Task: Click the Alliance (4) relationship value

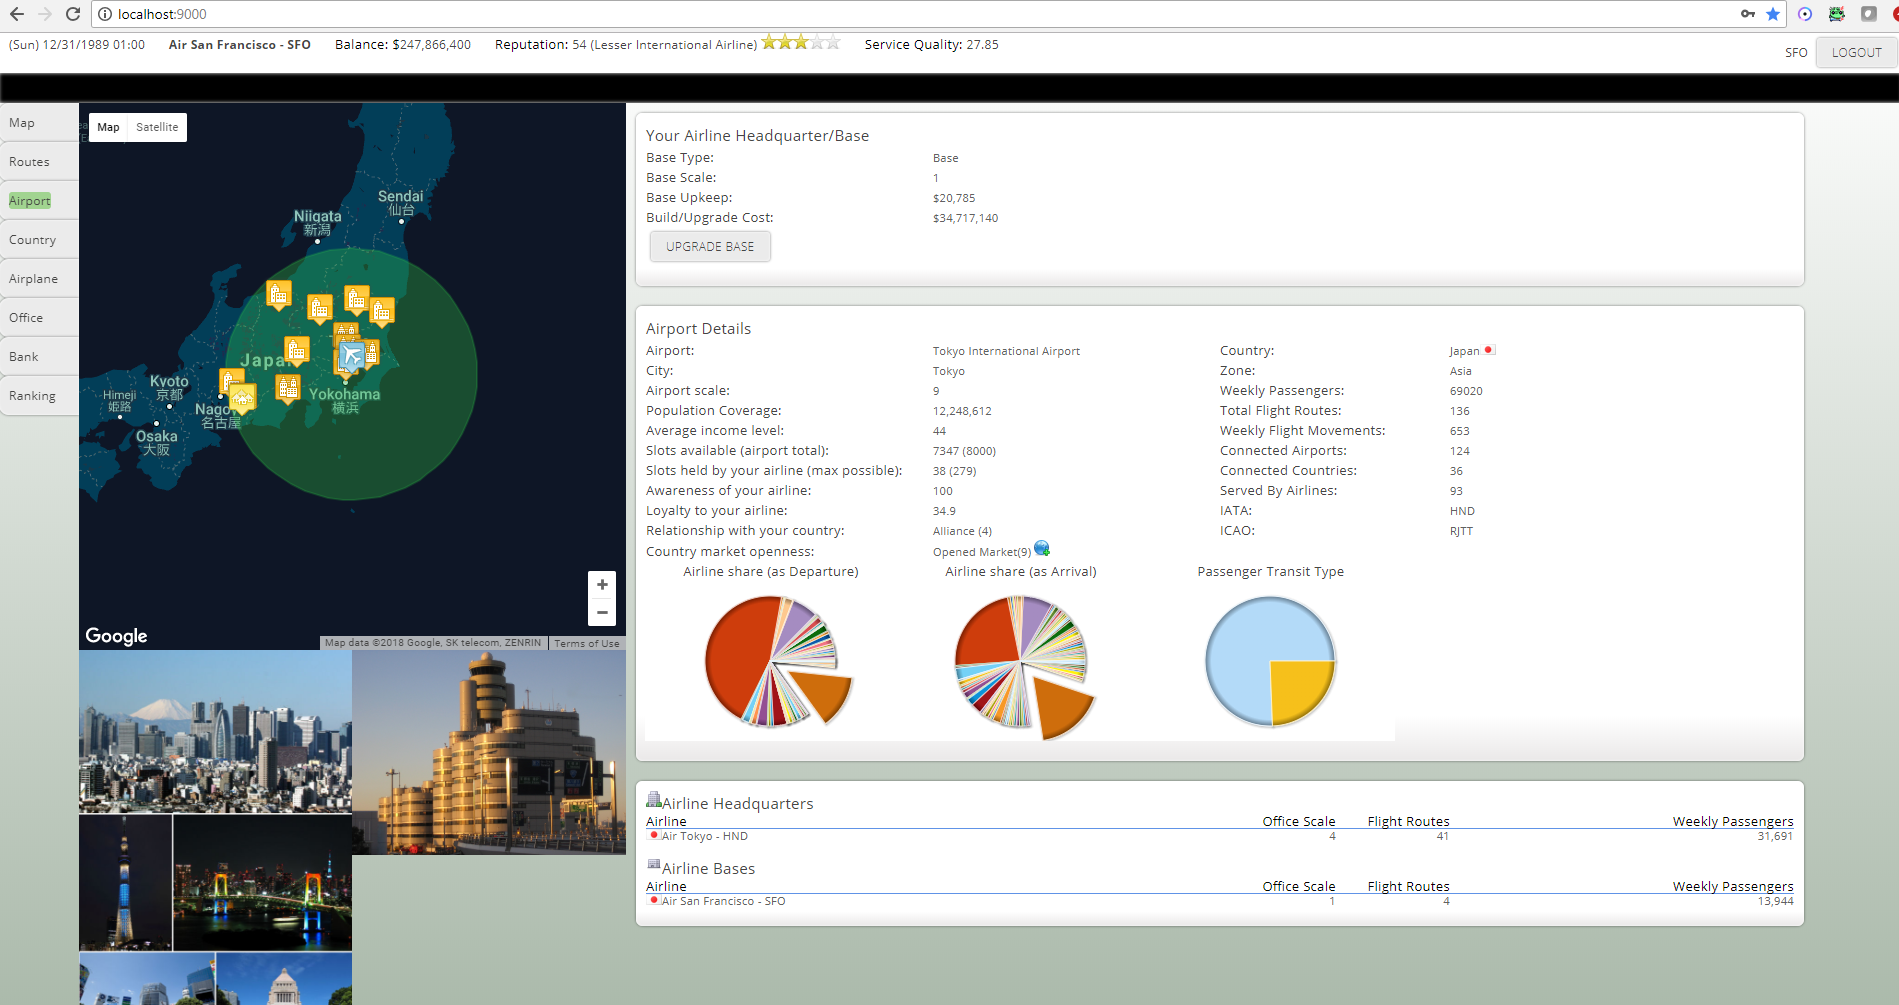Action: (962, 531)
